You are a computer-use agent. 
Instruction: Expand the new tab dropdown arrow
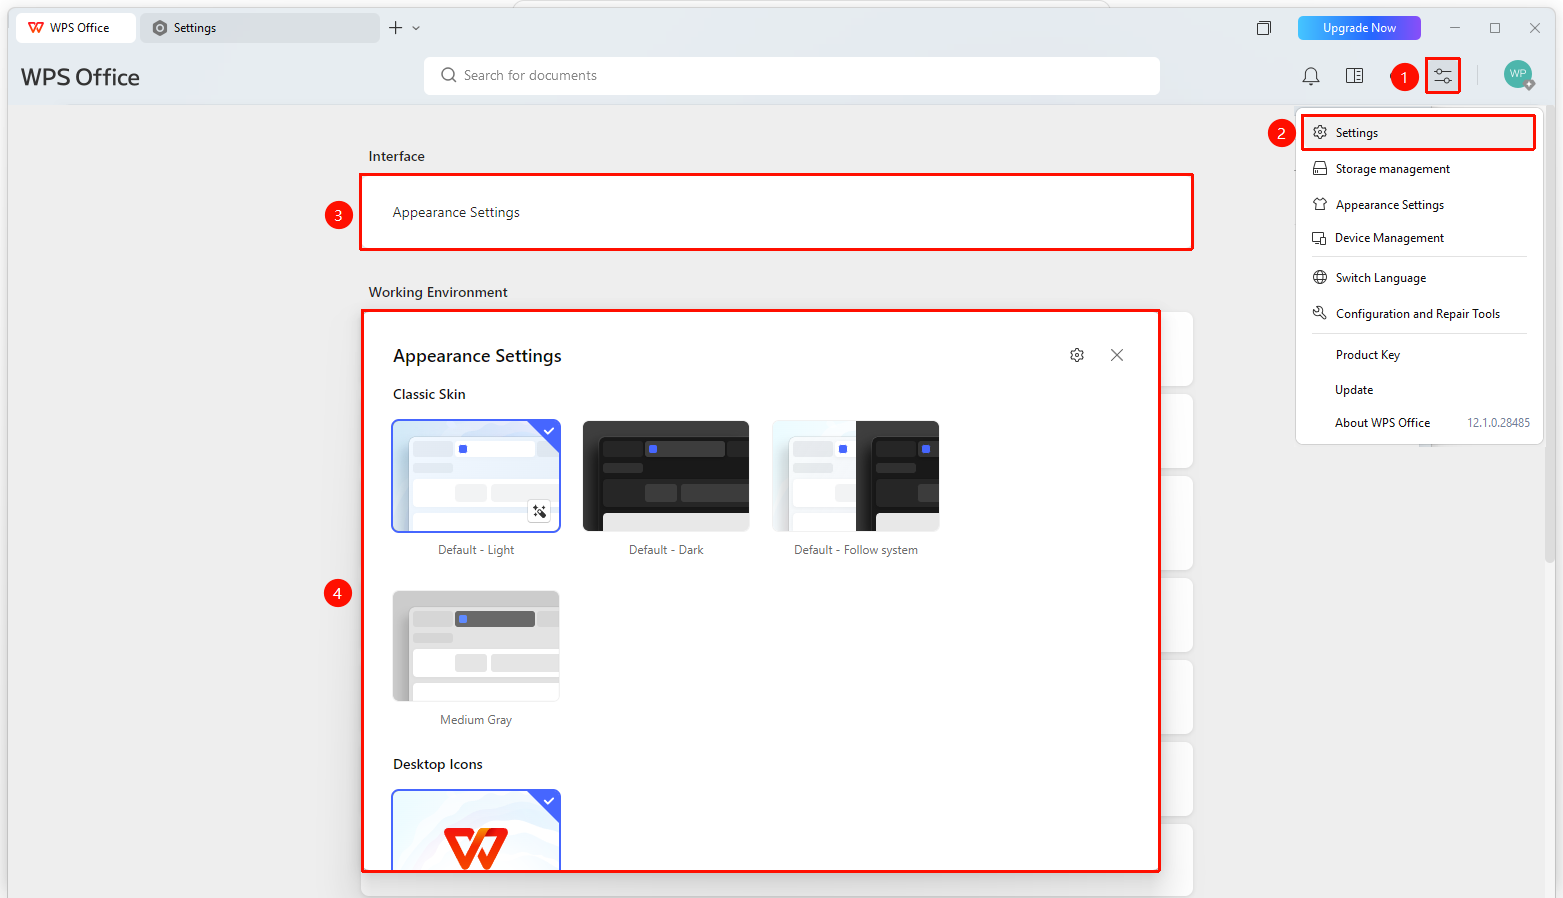coord(416,28)
